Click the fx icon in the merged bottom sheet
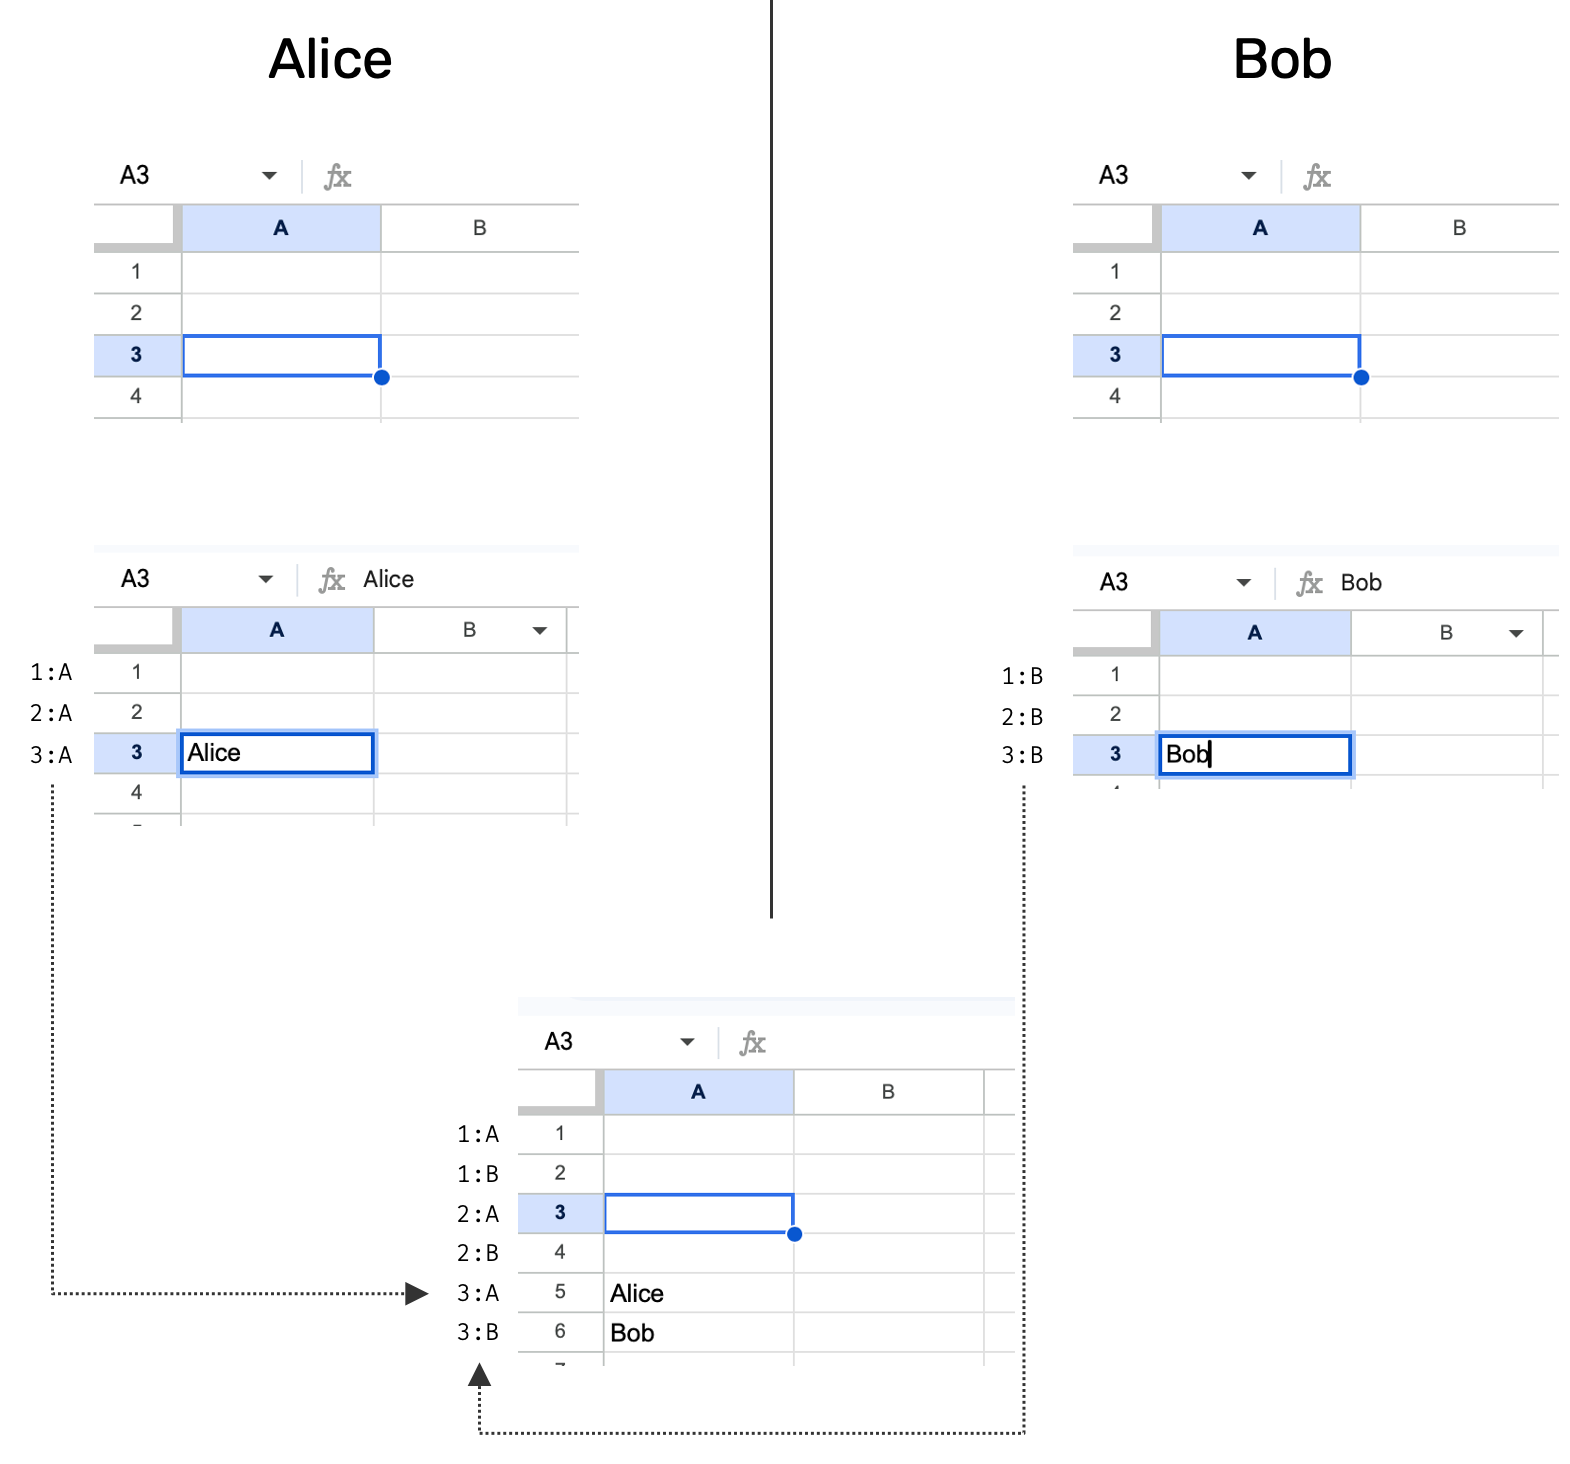The image size is (1570, 1464). tap(752, 1043)
